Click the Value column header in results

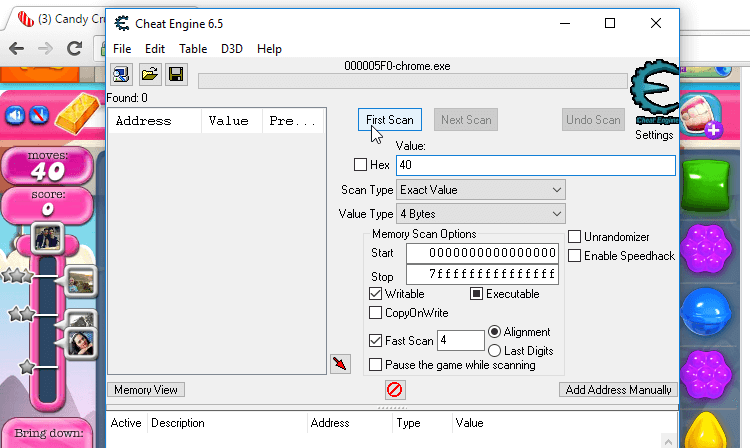point(232,121)
